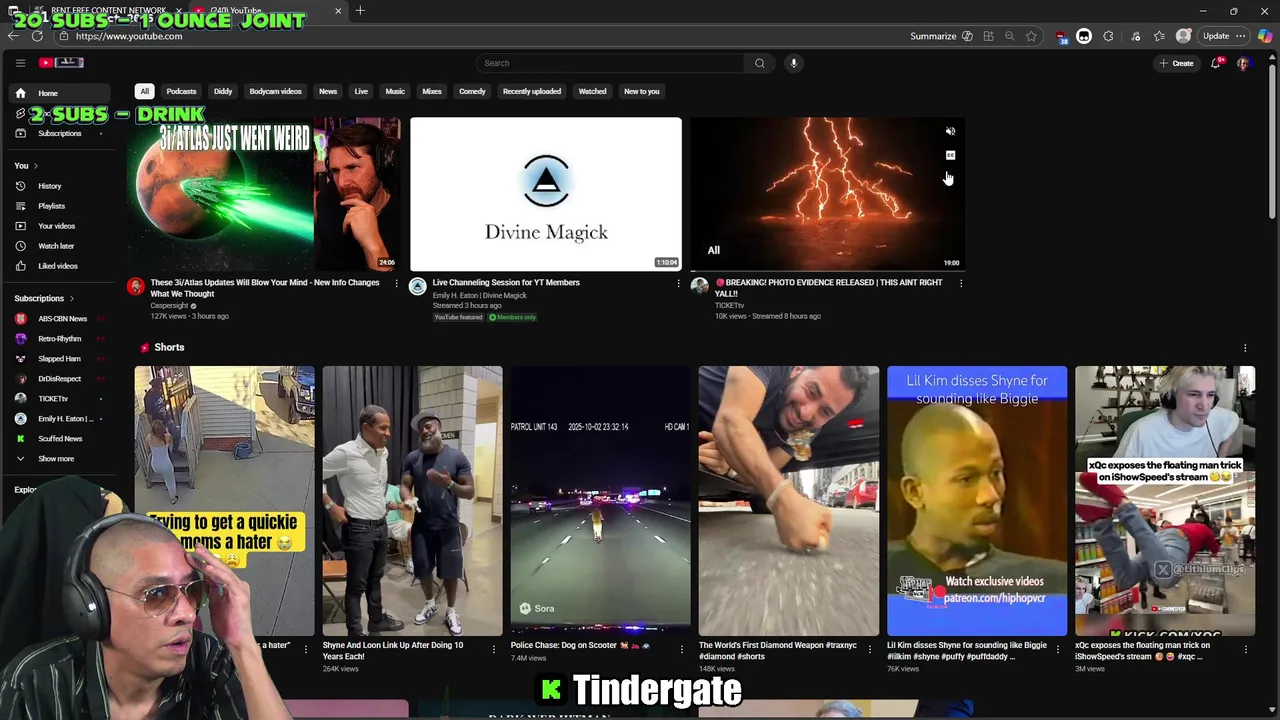Open the Divine Magick video thumbnail

[546, 194]
